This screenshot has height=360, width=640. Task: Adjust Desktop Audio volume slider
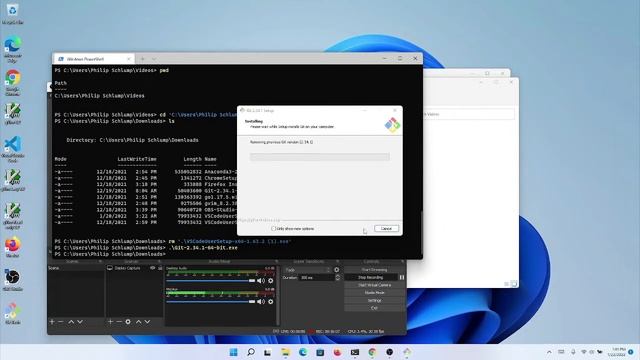tap(211, 281)
